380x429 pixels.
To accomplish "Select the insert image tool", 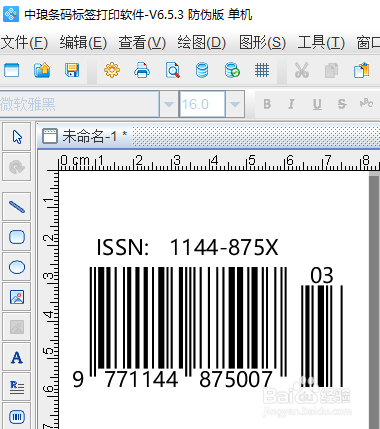I will 17,297.
